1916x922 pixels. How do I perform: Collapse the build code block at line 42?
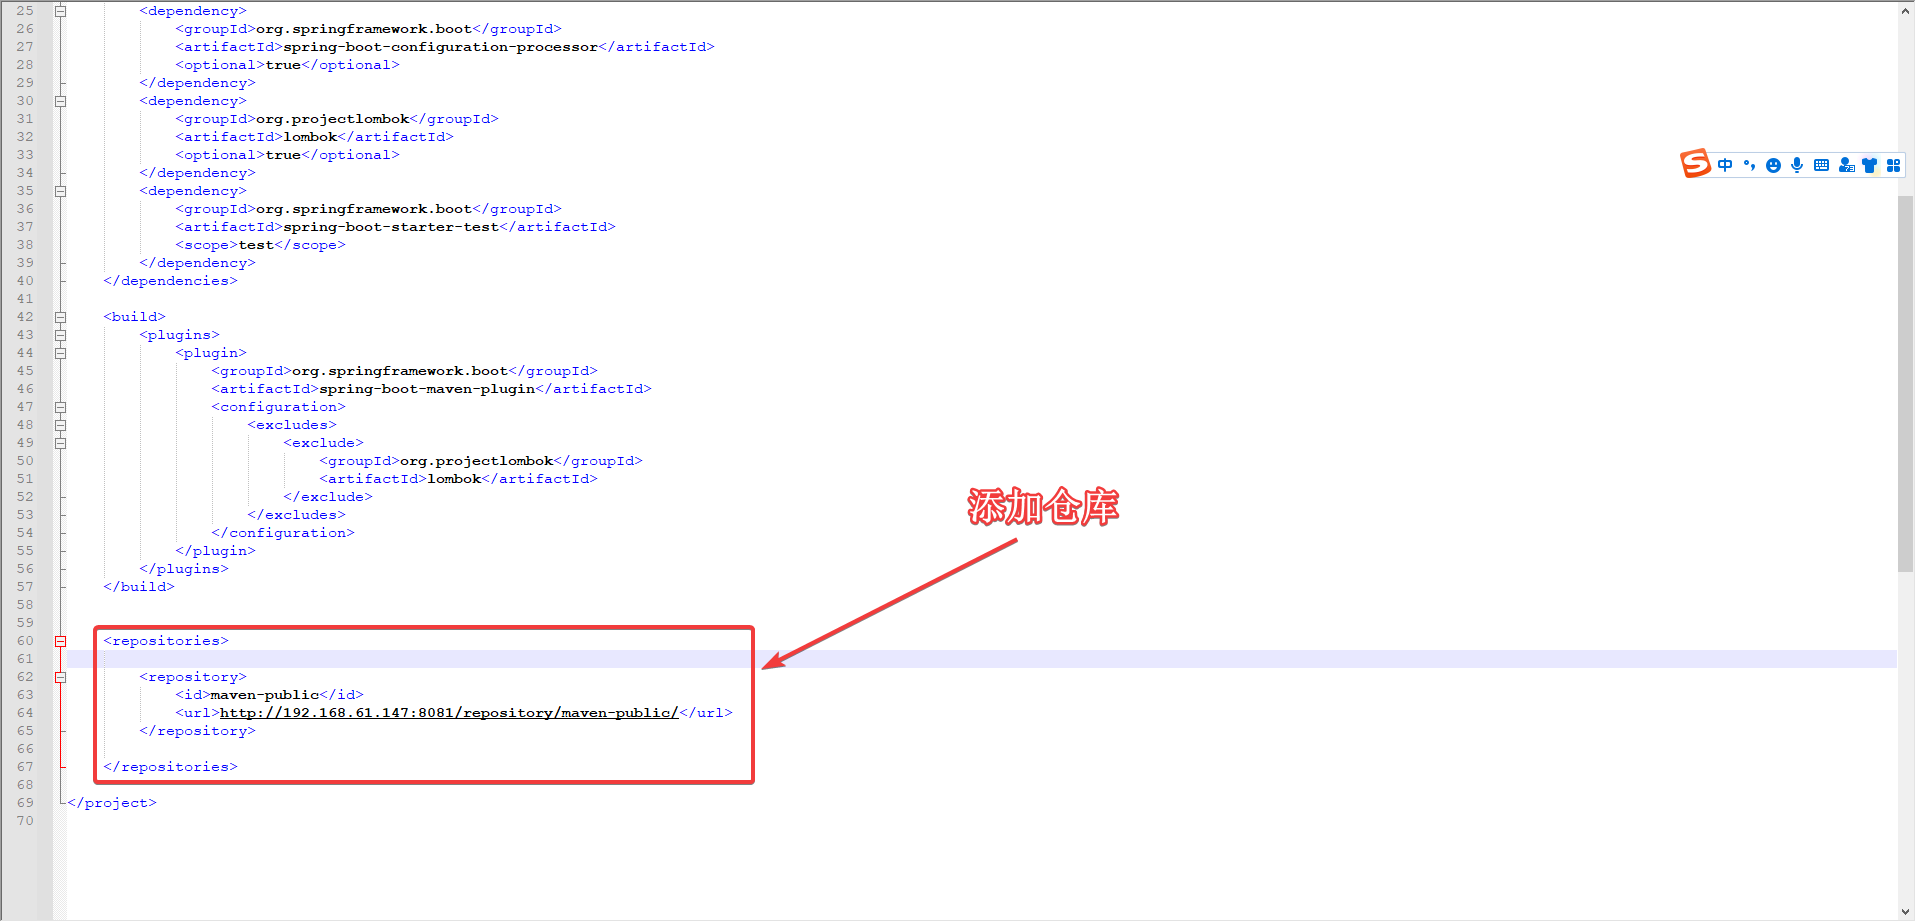coord(60,316)
